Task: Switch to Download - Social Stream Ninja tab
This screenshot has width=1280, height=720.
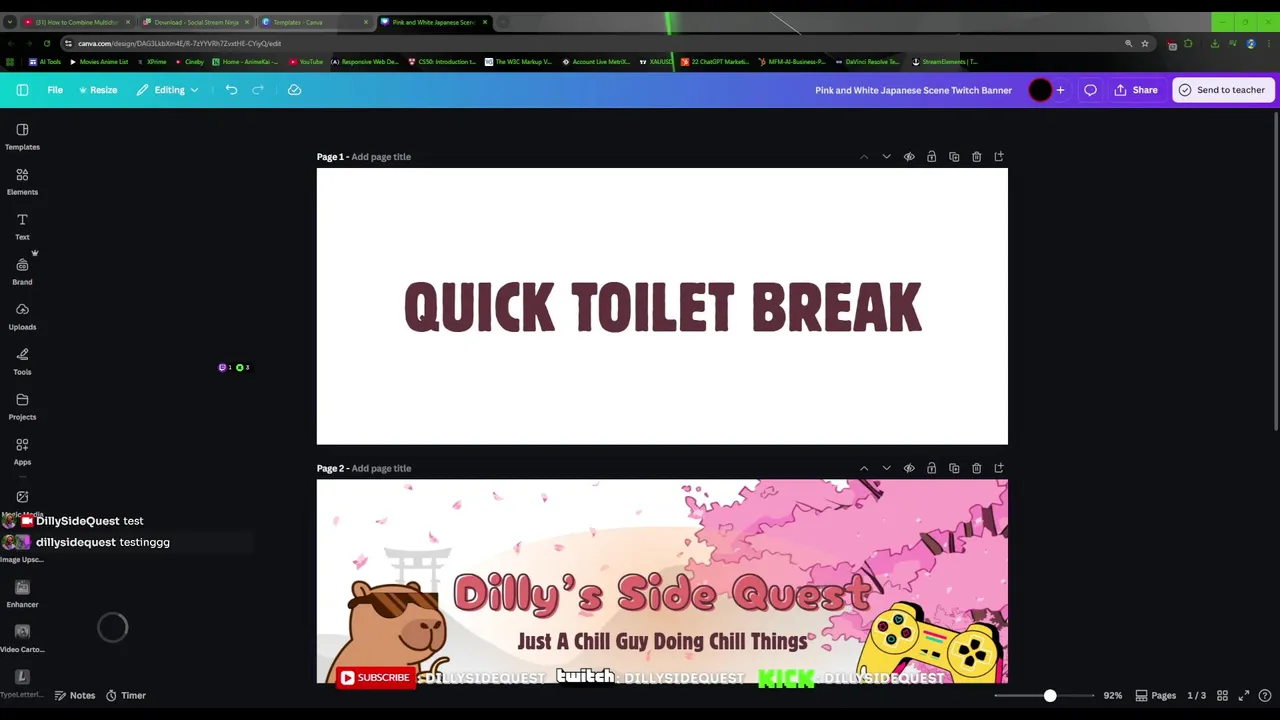Action: [x=196, y=22]
